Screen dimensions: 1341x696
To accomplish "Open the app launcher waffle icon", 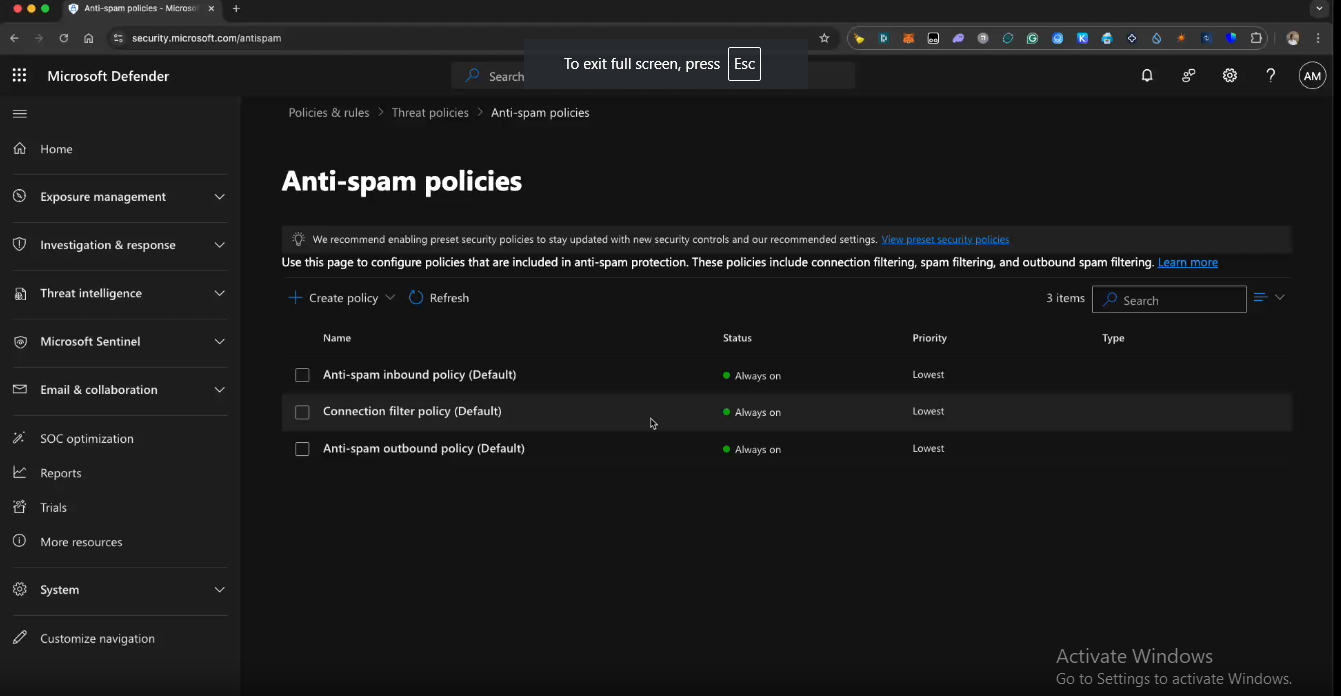I will (x=19, y=76).
